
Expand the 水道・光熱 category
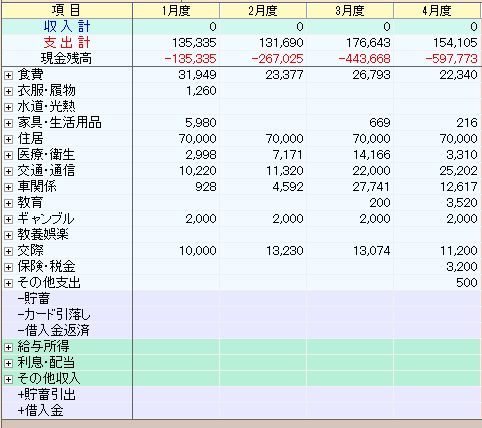(x=8, y=107)
